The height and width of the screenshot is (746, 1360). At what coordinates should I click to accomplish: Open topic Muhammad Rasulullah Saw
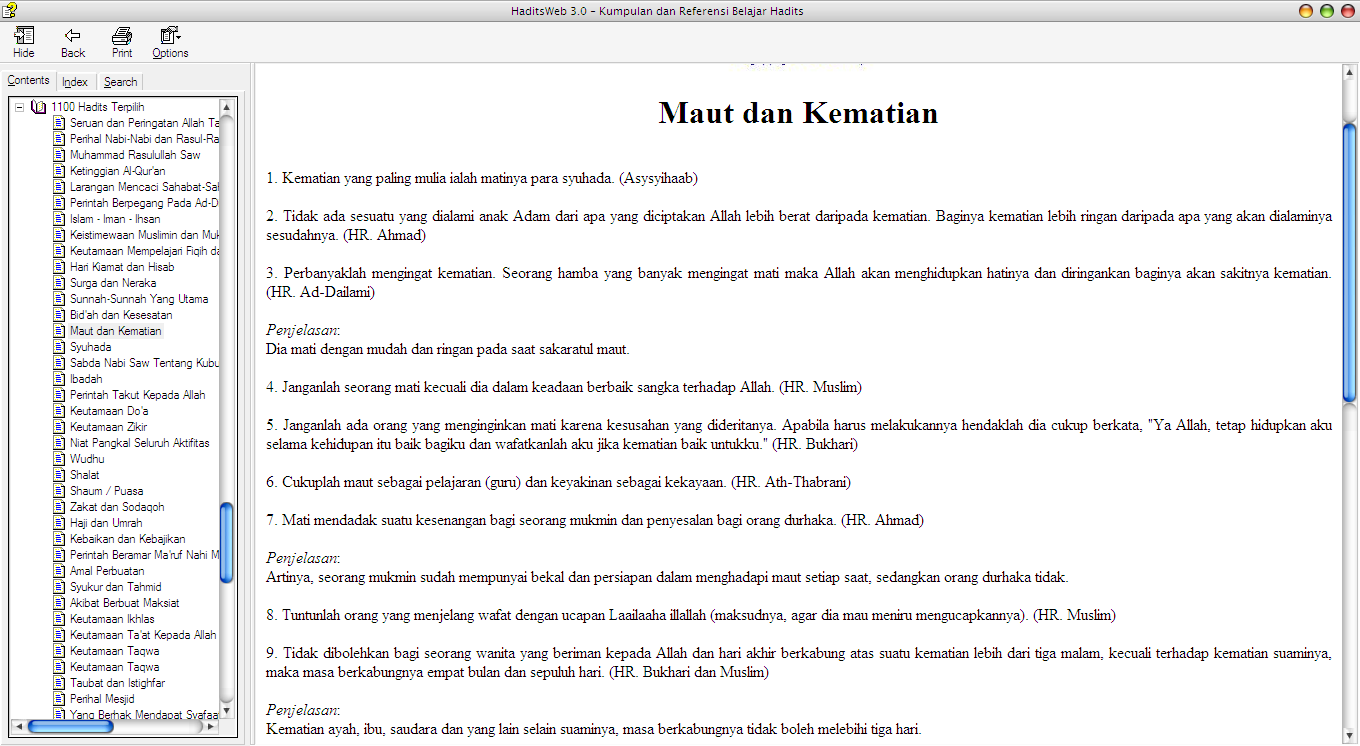click(135, 155)
